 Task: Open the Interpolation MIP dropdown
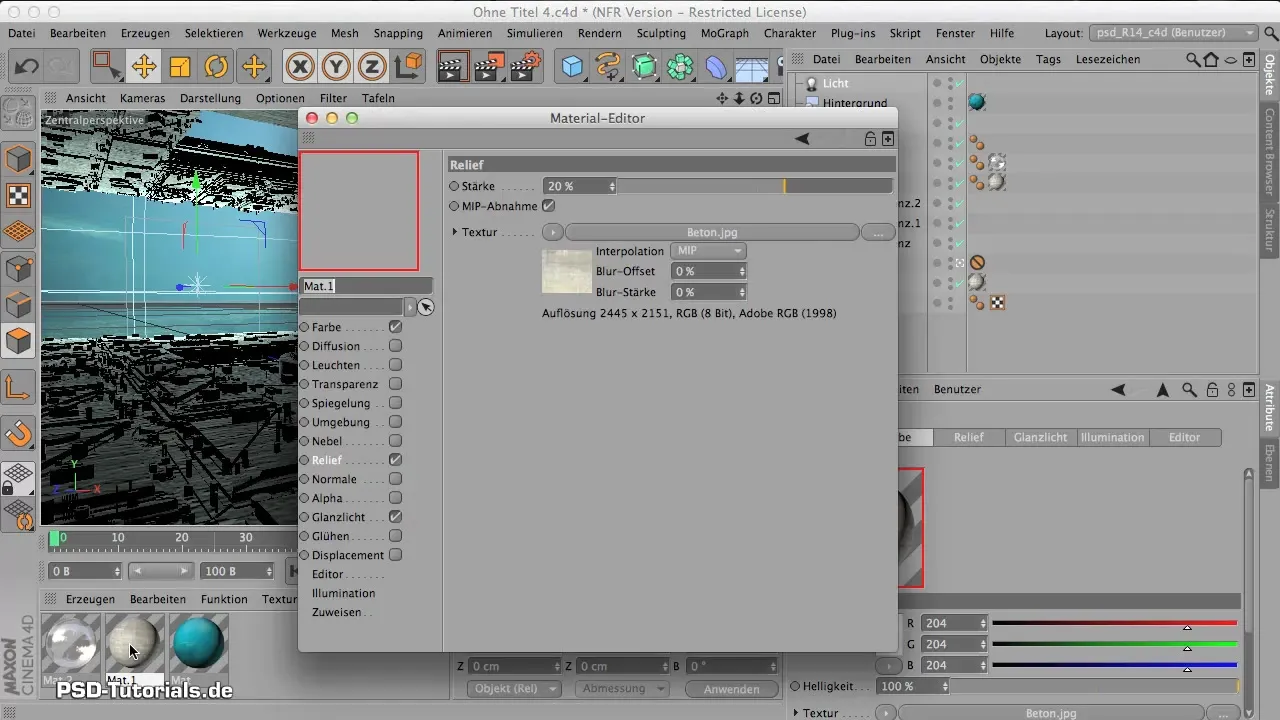tap(707, 251)
